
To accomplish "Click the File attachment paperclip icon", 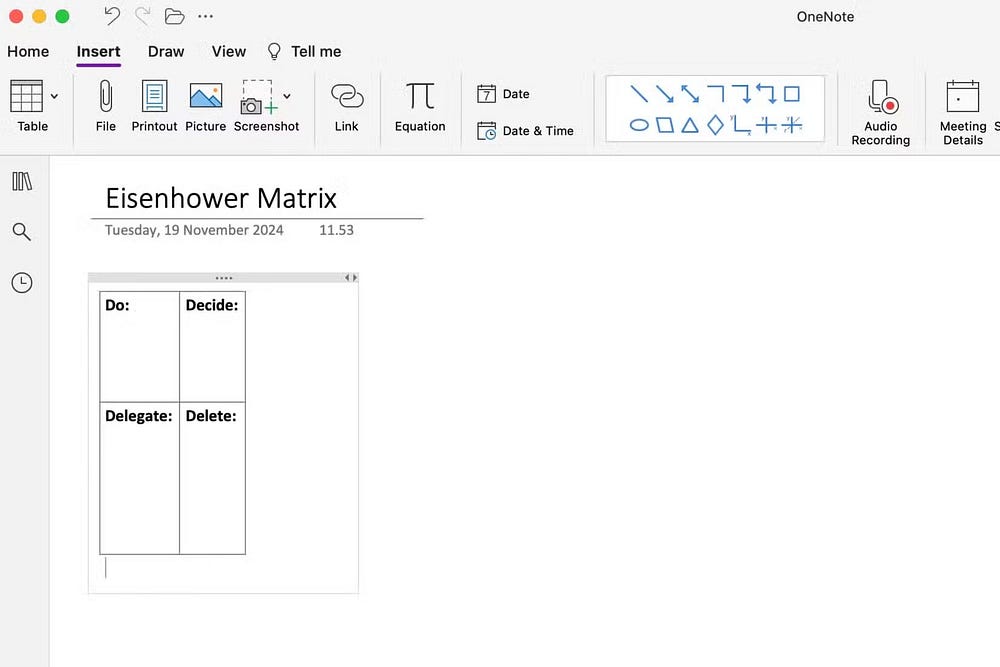I will point(106,97).
